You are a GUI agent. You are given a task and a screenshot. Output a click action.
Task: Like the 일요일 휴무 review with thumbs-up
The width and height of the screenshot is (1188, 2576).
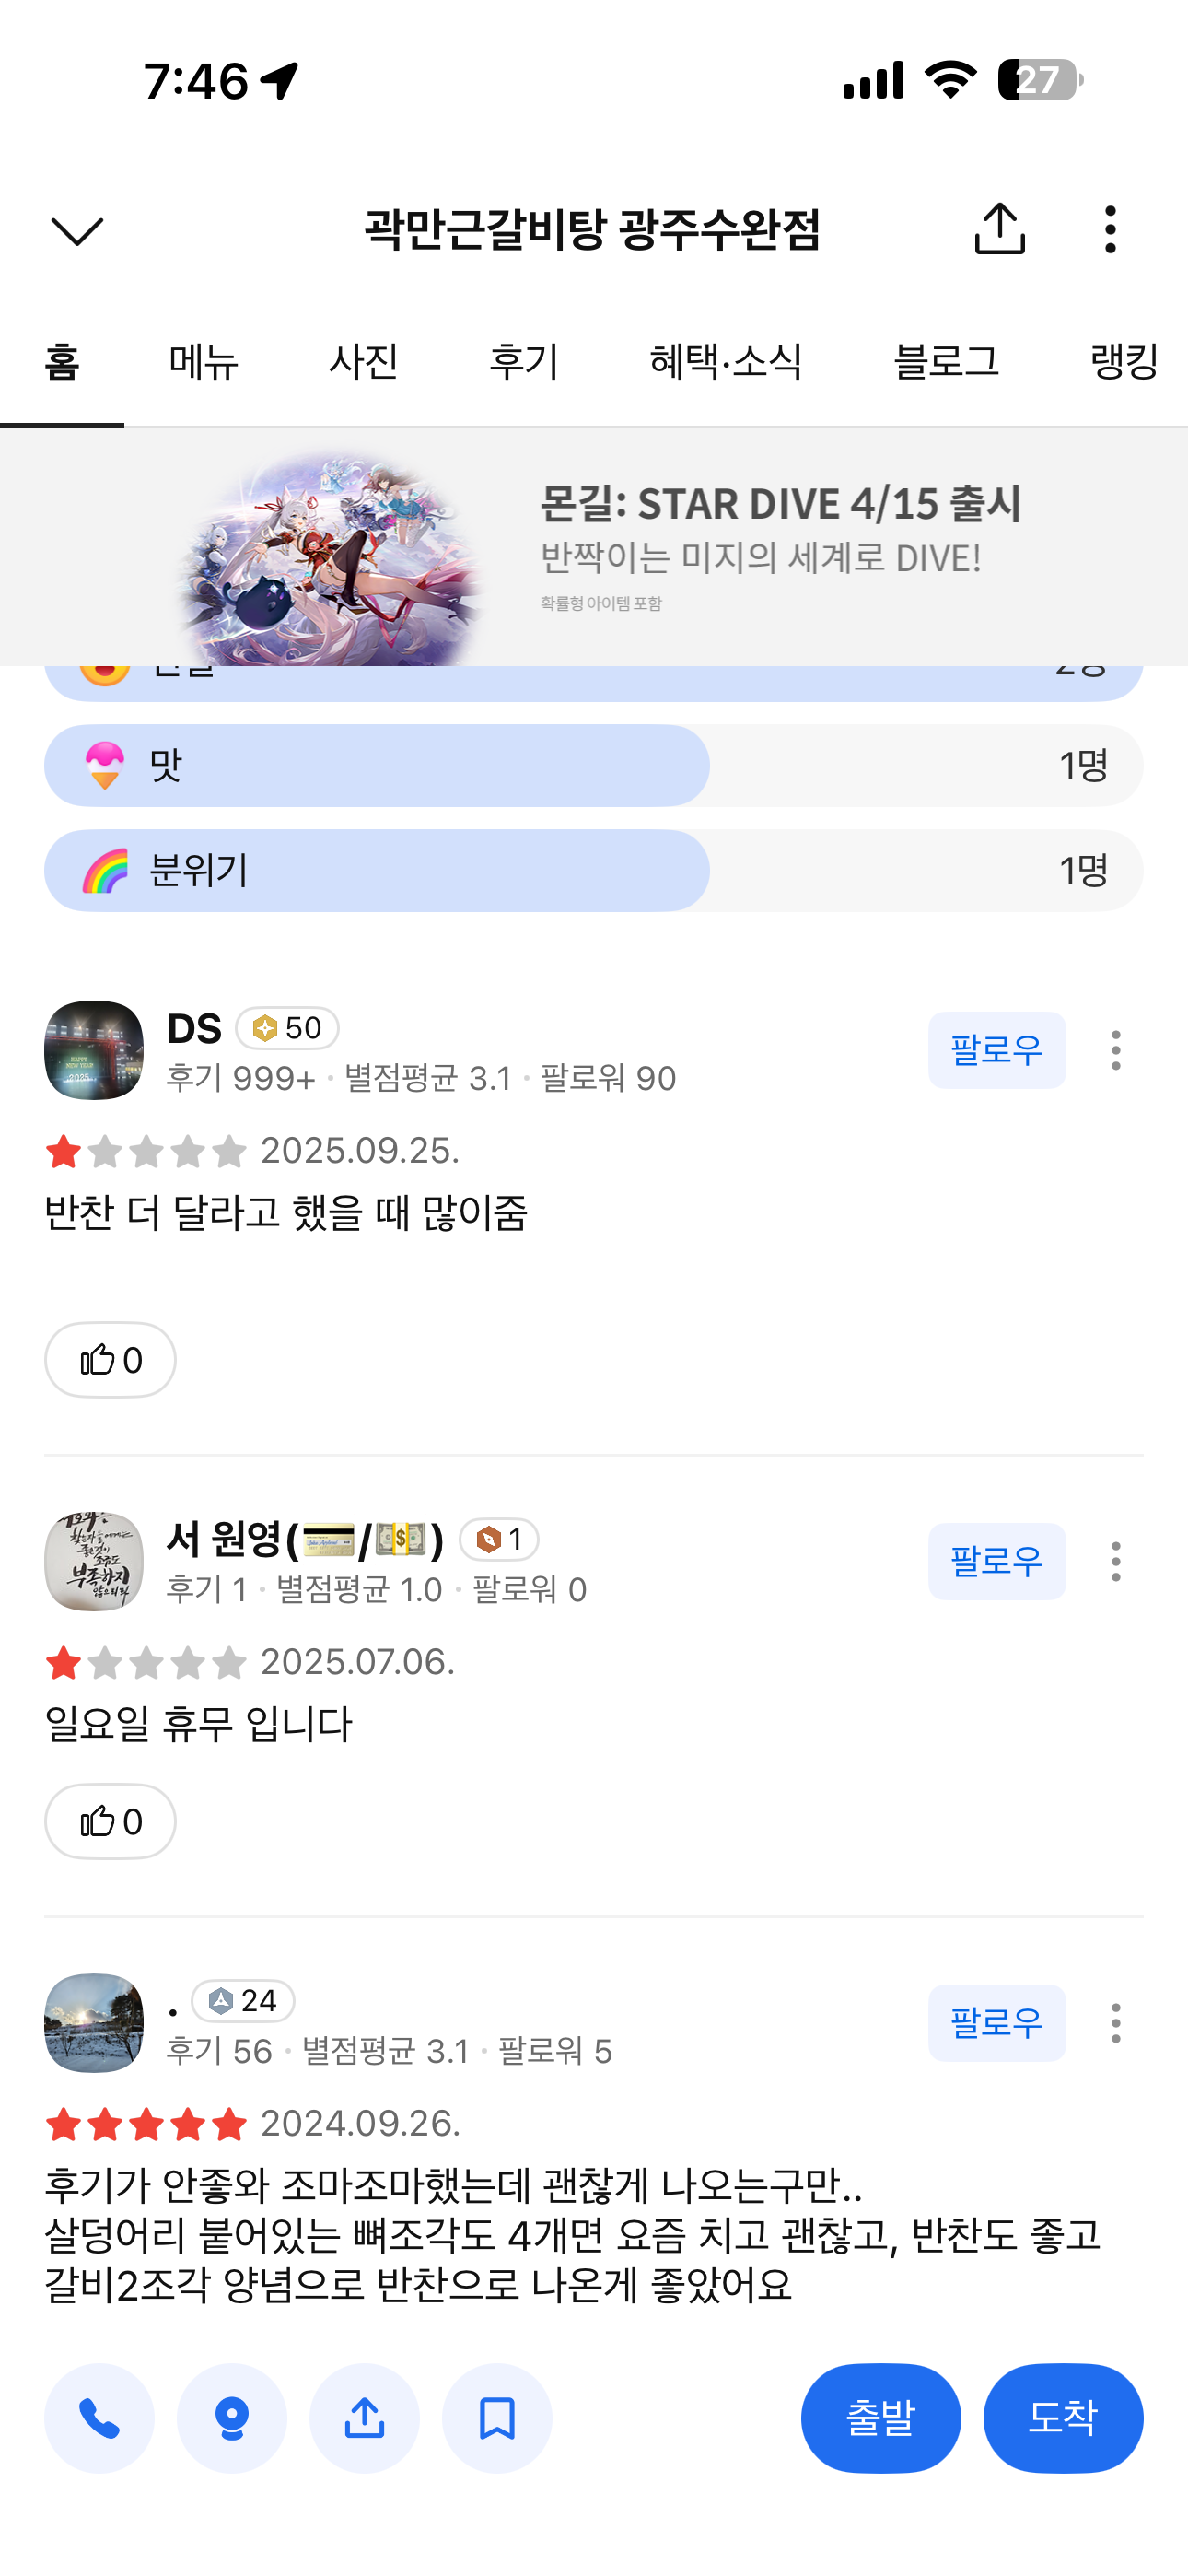pyautogui.click(x=110, y=1821)
